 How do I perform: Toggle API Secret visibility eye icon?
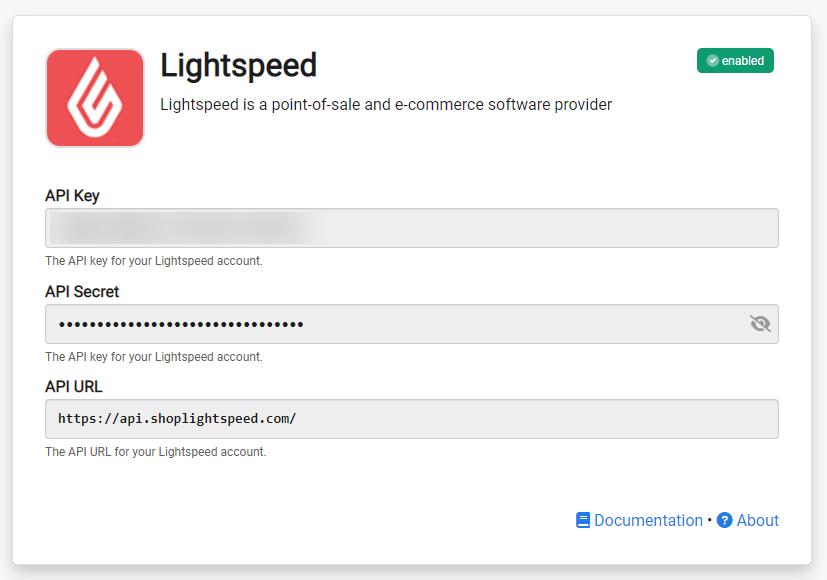(x=760, y=323)
